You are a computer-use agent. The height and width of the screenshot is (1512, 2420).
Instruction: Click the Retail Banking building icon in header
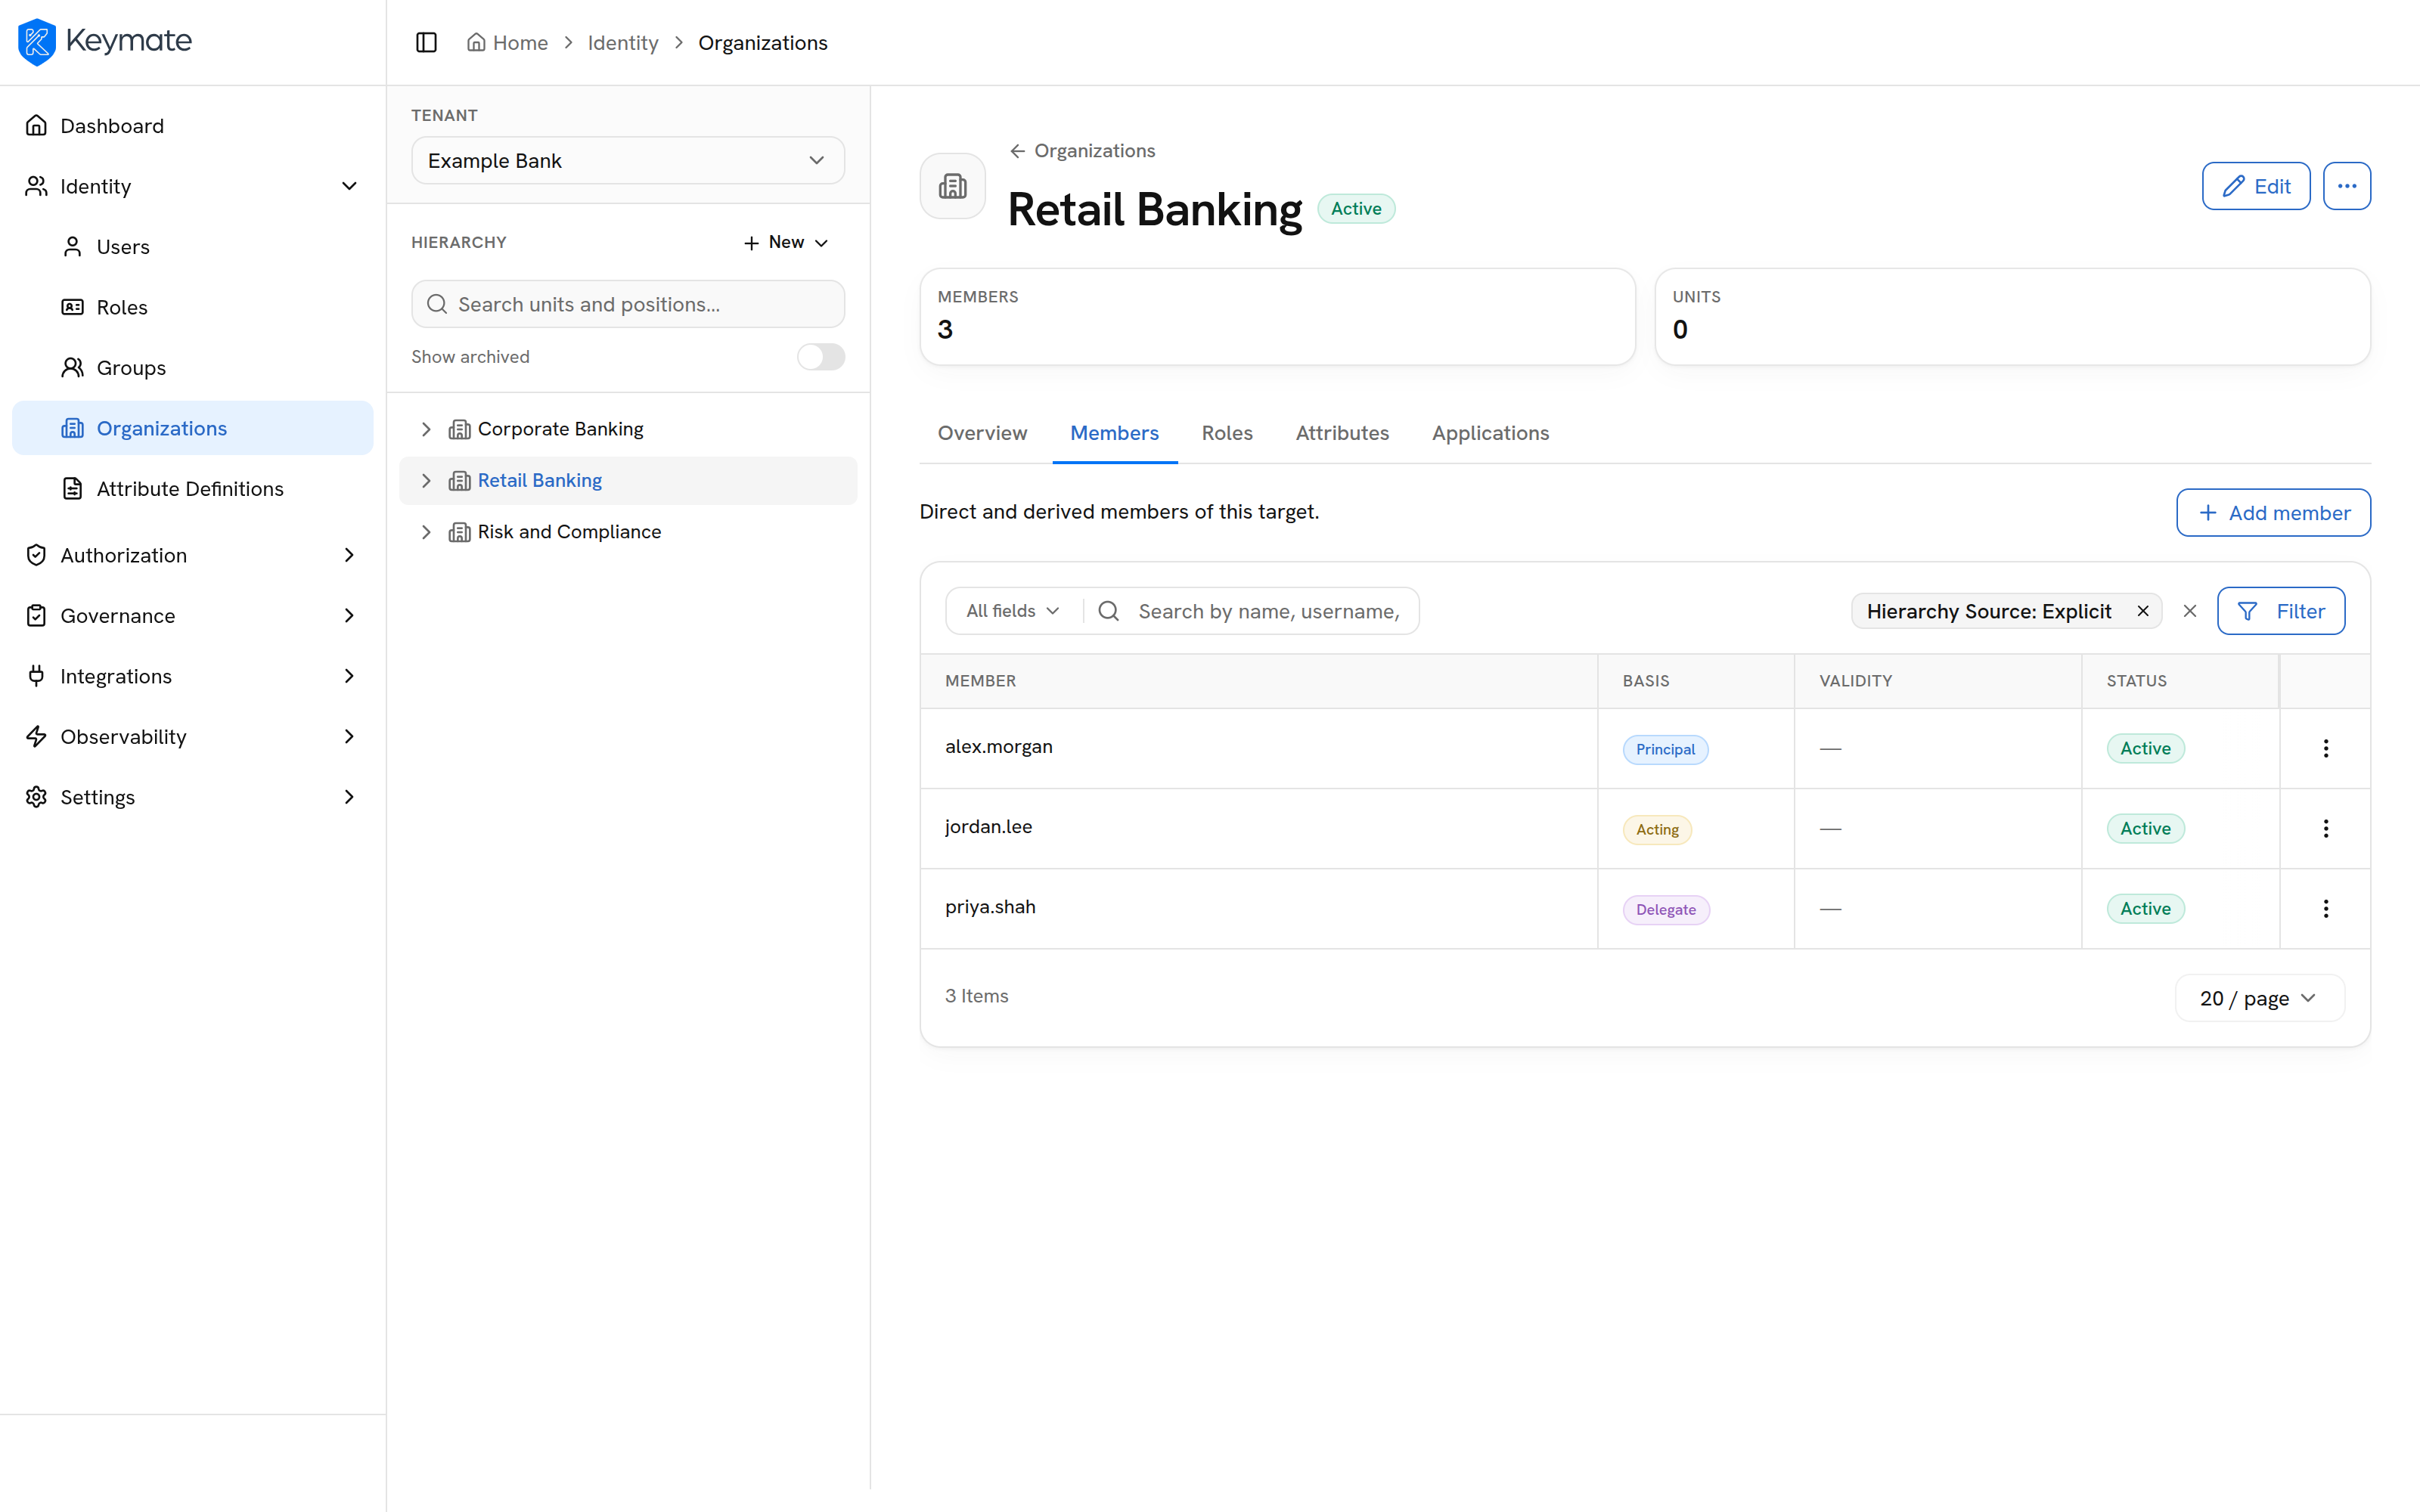pos(952,186)
